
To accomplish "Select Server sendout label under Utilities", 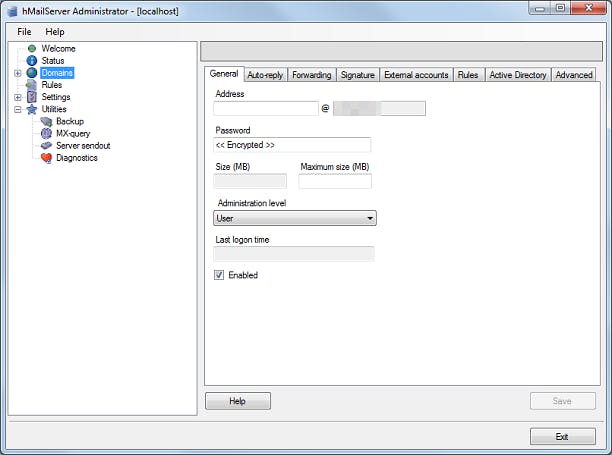I will coord(83,146).
